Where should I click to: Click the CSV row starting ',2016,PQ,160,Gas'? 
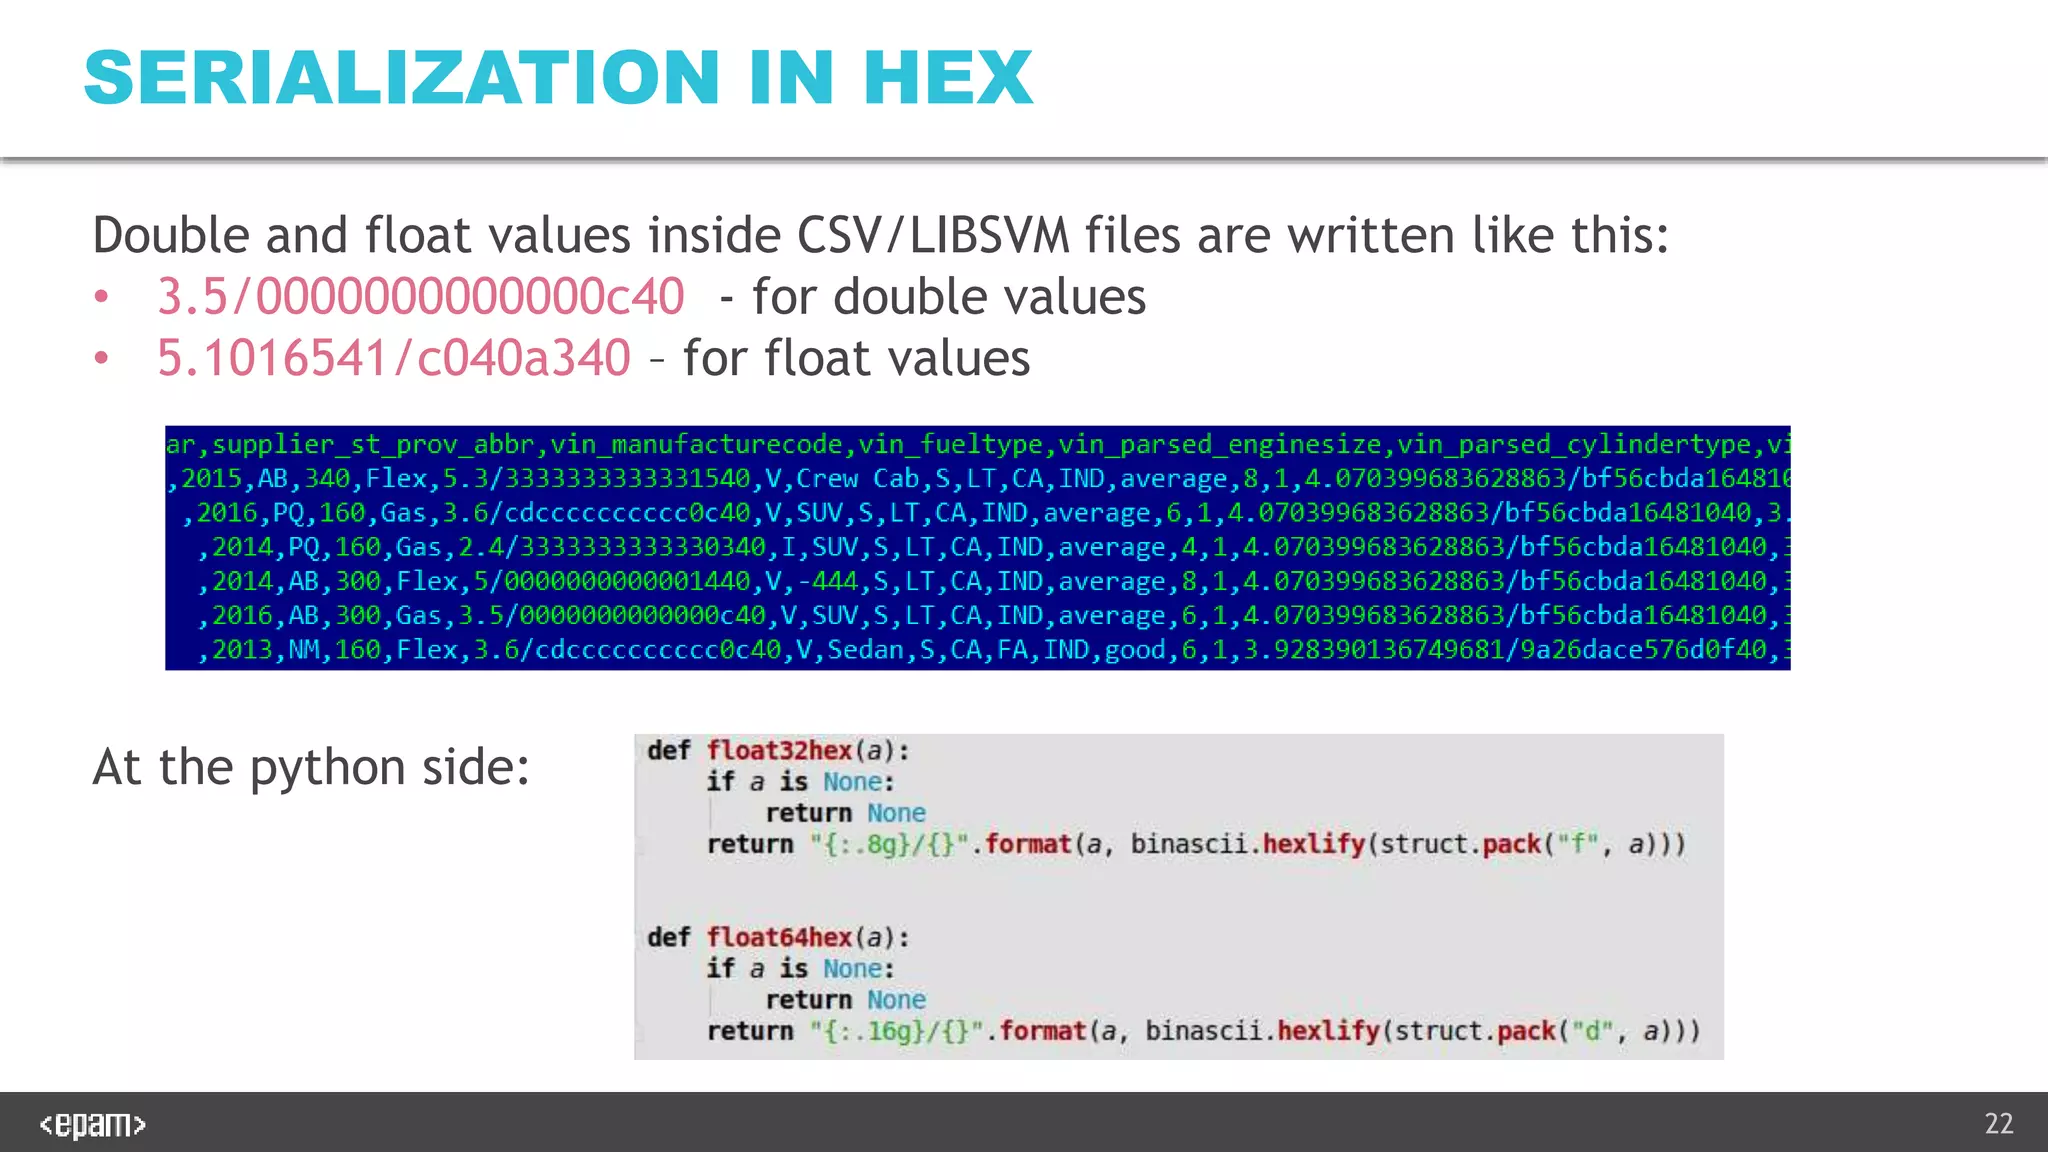click(x=985, y=513)
